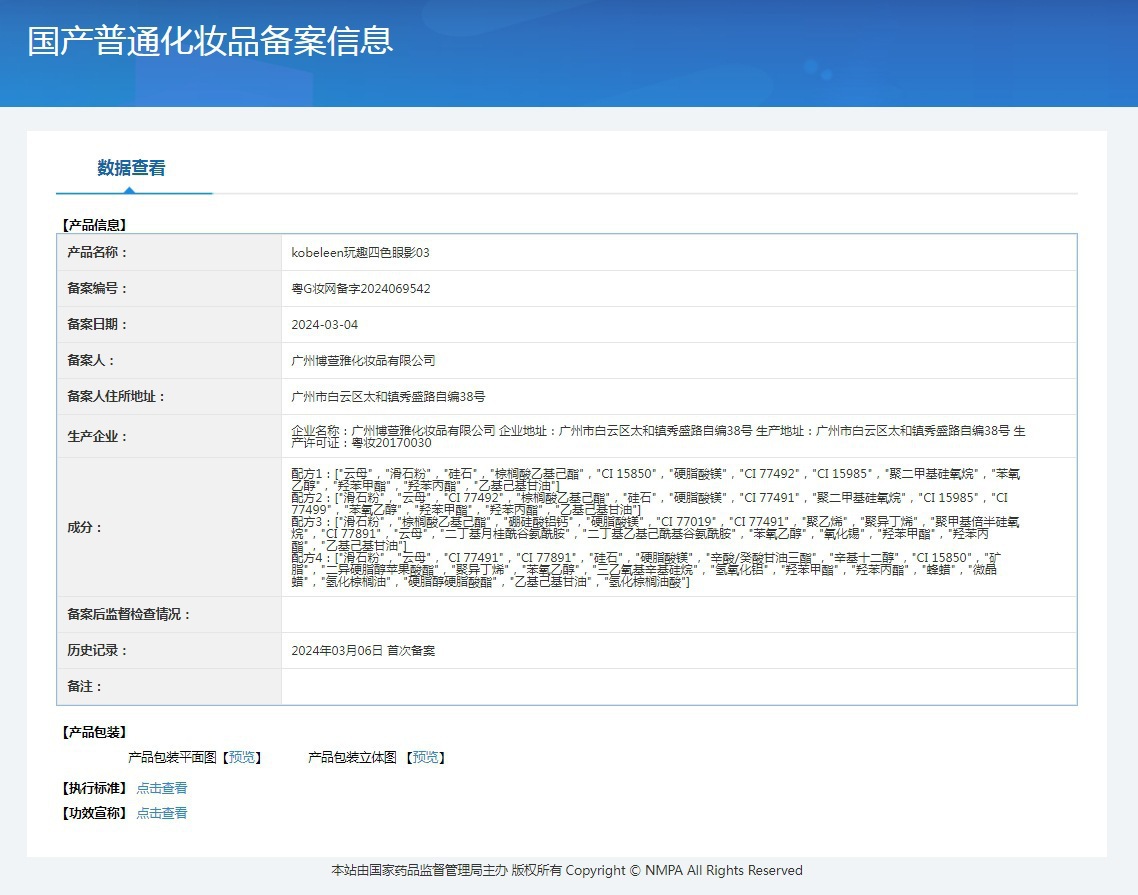Click the page title 国产普通化妆品备案信息
The height and width of the screenshot is (895, 1138).
point(210,41)
